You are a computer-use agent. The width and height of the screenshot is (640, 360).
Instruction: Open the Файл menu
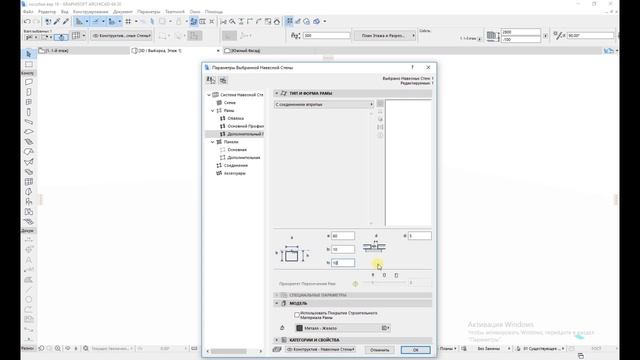(28, 12)
